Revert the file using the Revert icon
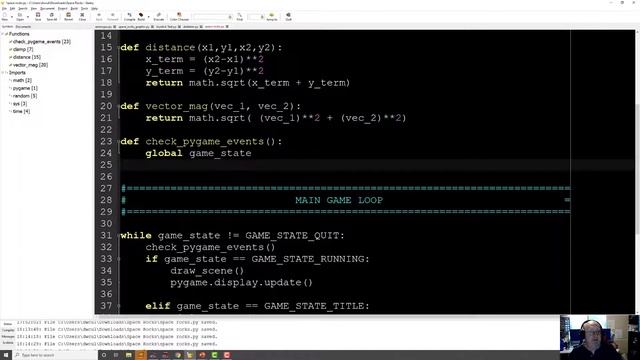640x360 pixels. (69, 16)
